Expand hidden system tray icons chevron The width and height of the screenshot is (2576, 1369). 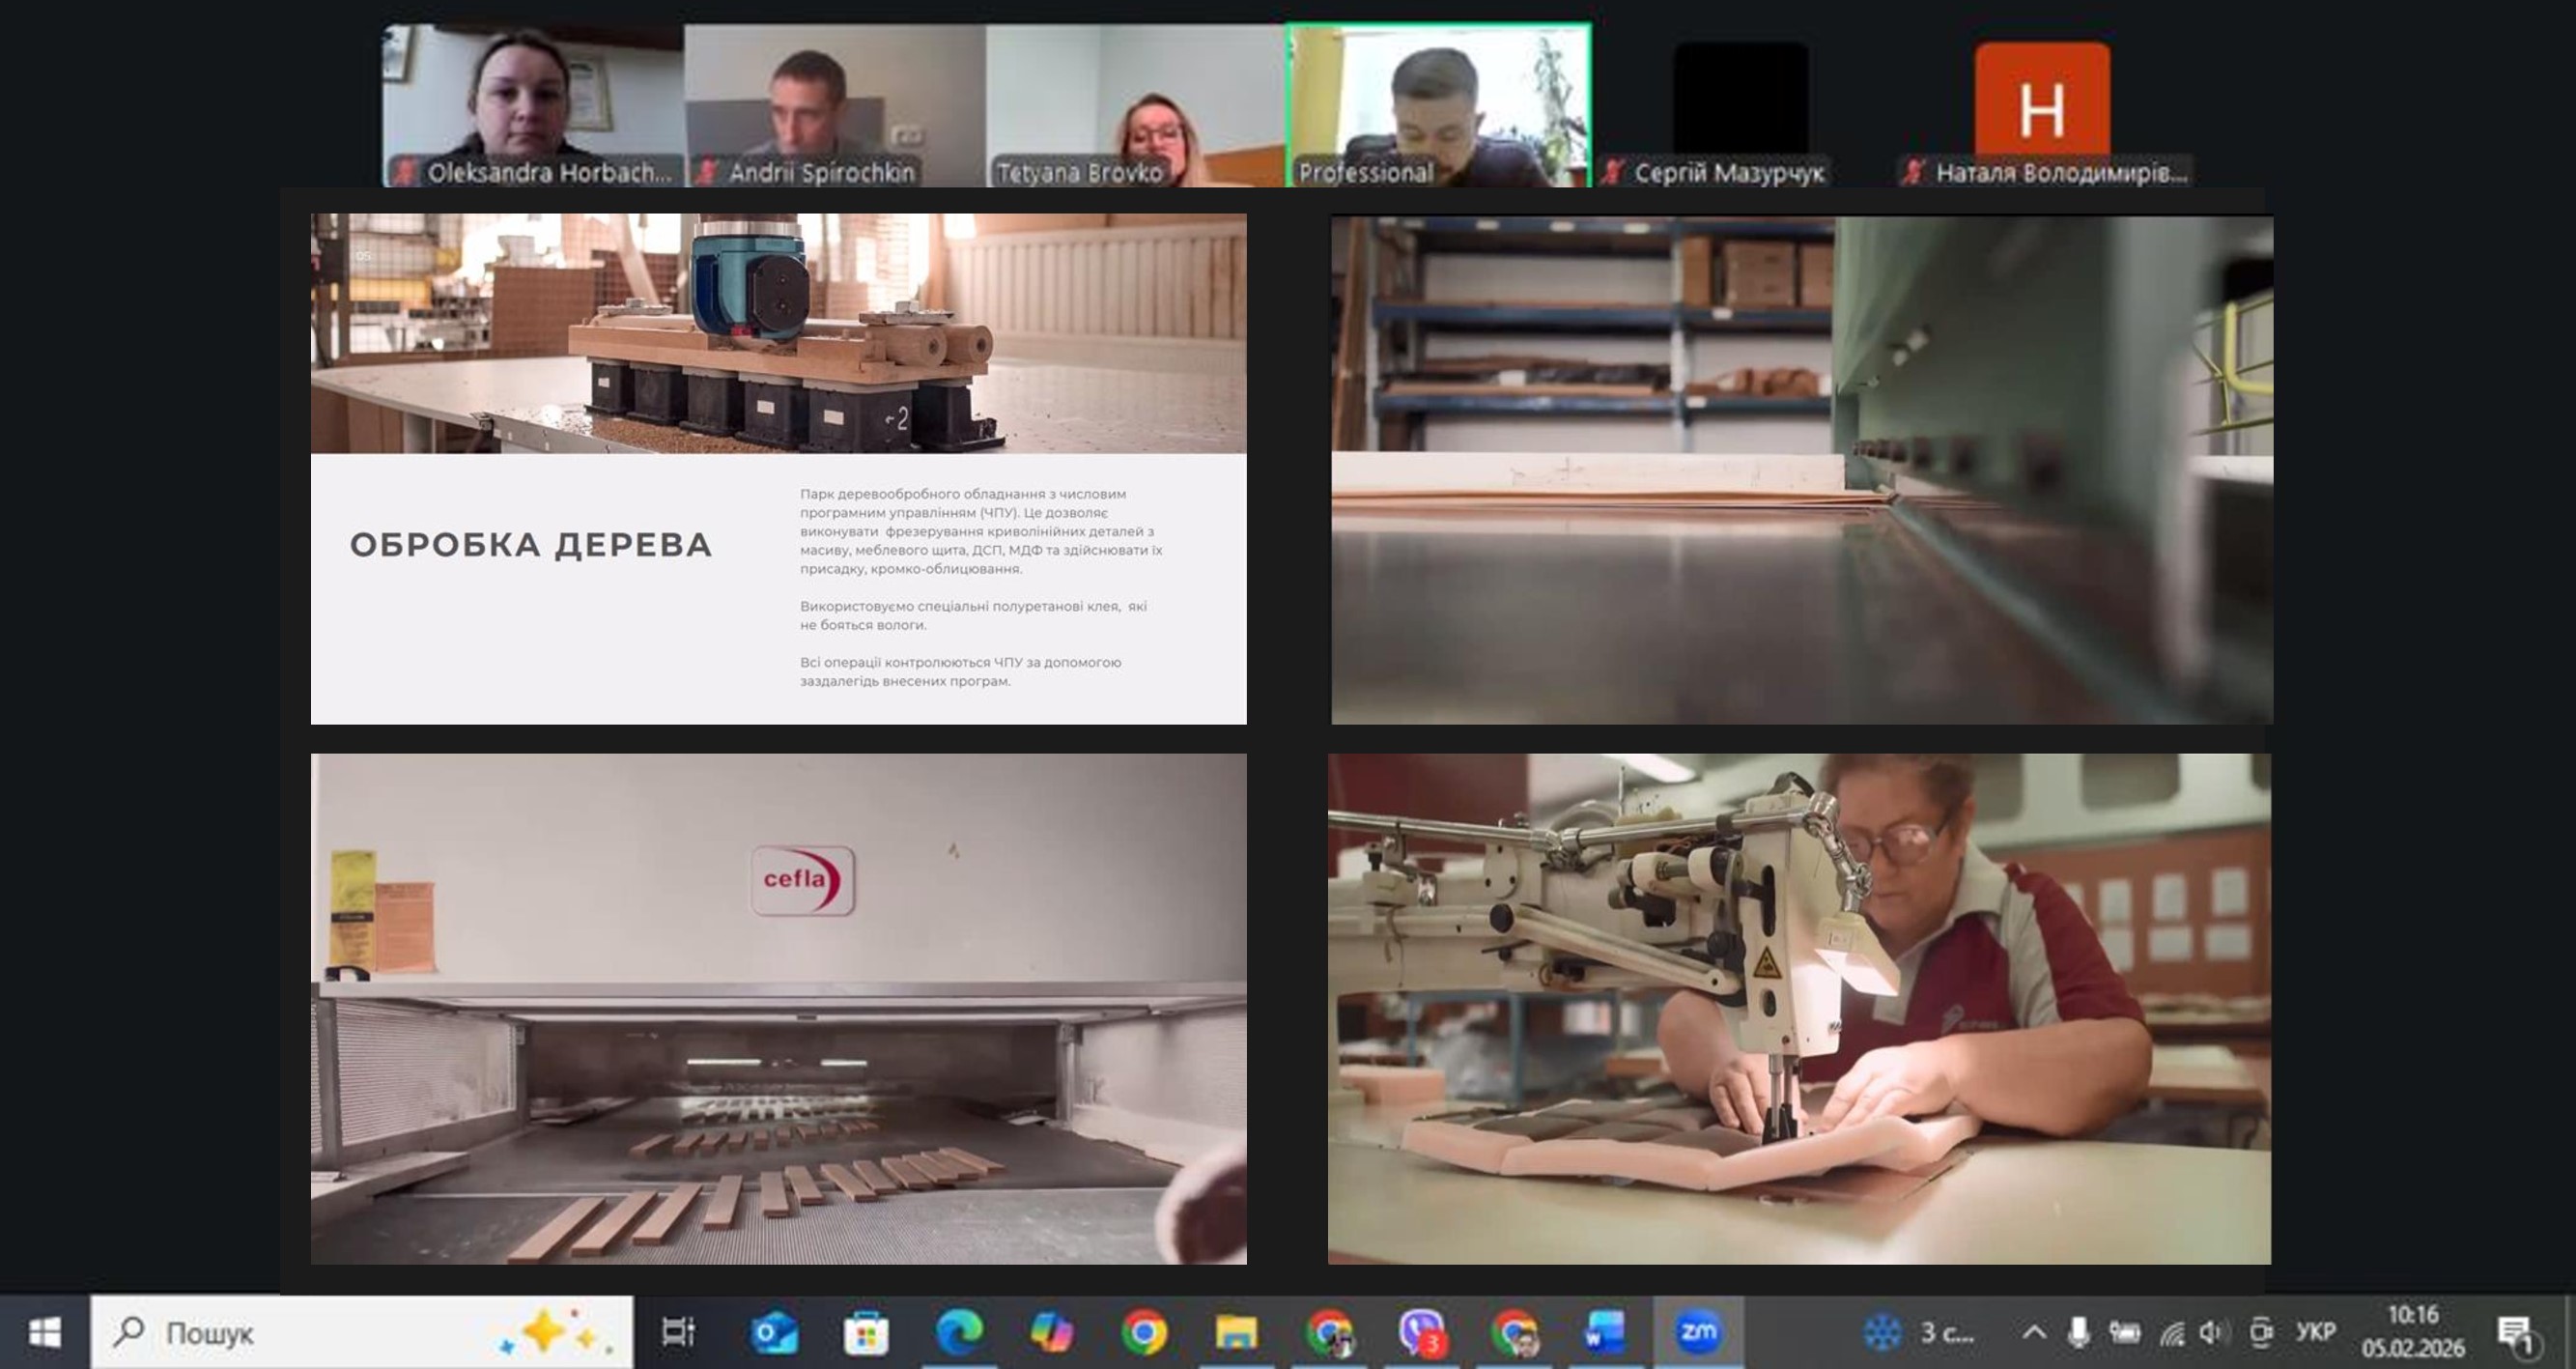2033,1332
